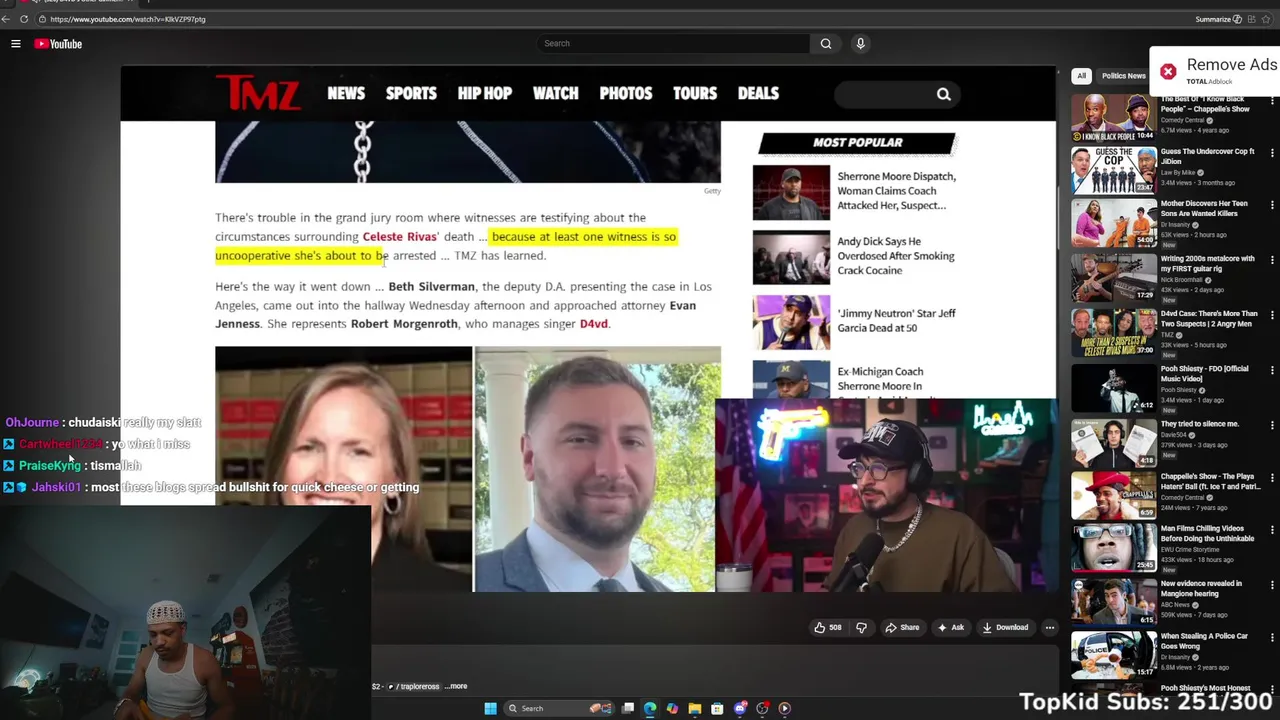
Task: Select the Politics News filter chip
Action: pyautogui.click(x=1123, y=76)
